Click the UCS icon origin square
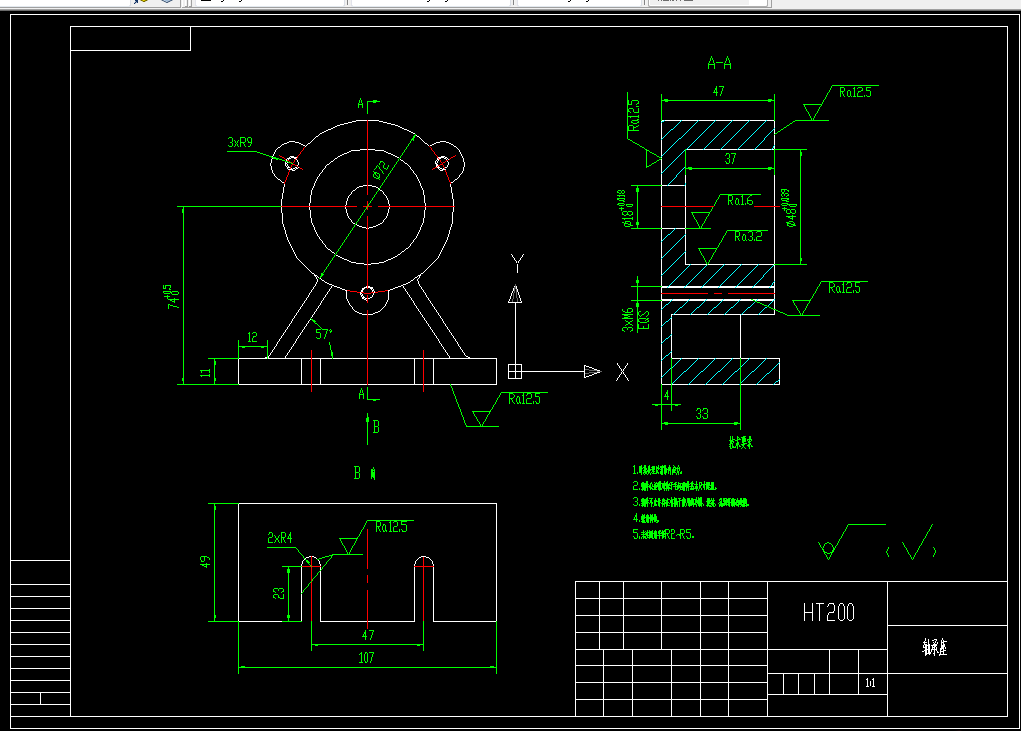 (x=515, y=371)
